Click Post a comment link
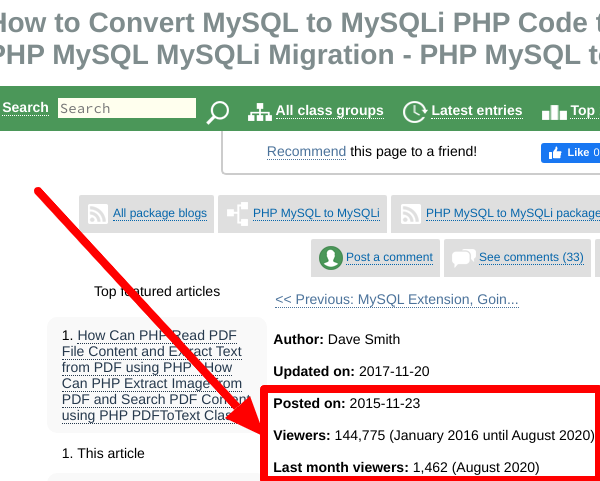This screenshot has height=481, width=600. (389, 257)
